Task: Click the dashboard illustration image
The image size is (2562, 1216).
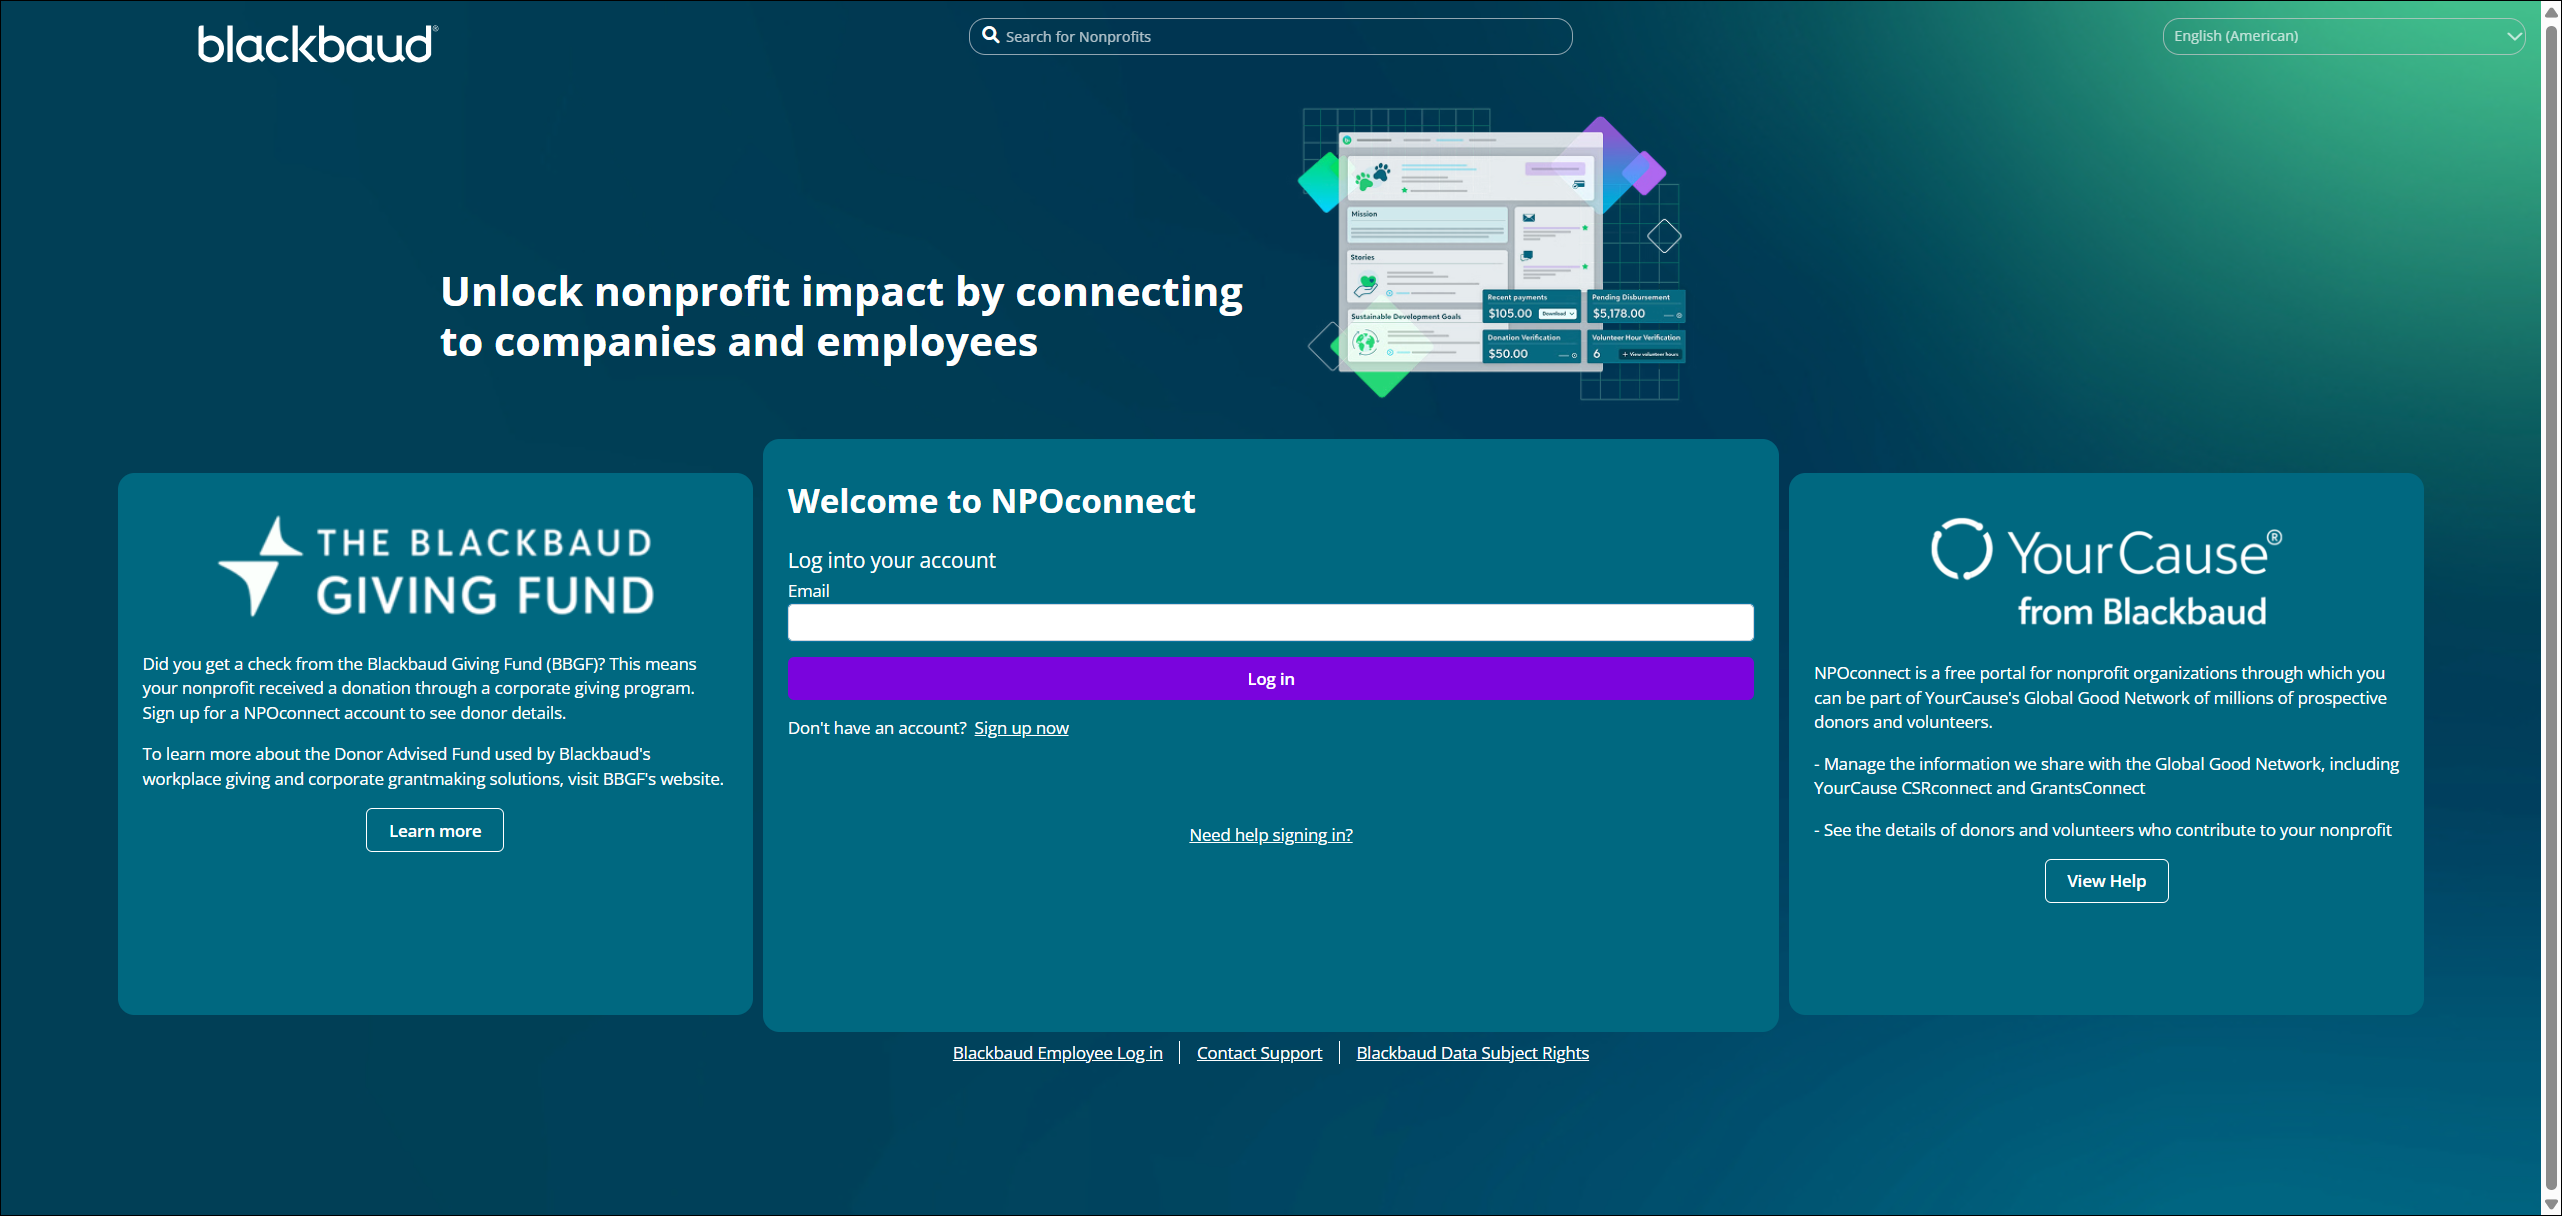Action: click(1492, 252)
